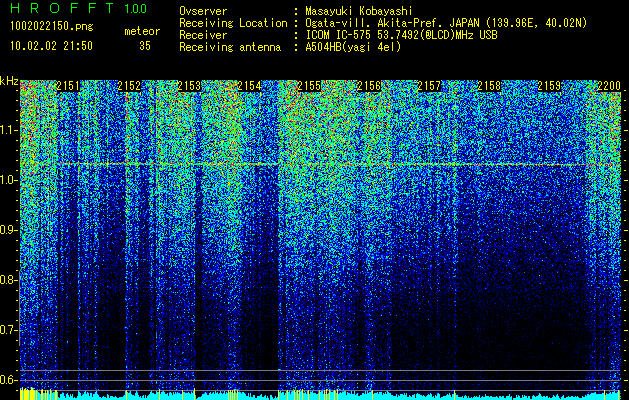Click the meteor label text
The width and height of the screenshot is (629, 400).
point(142,31)
